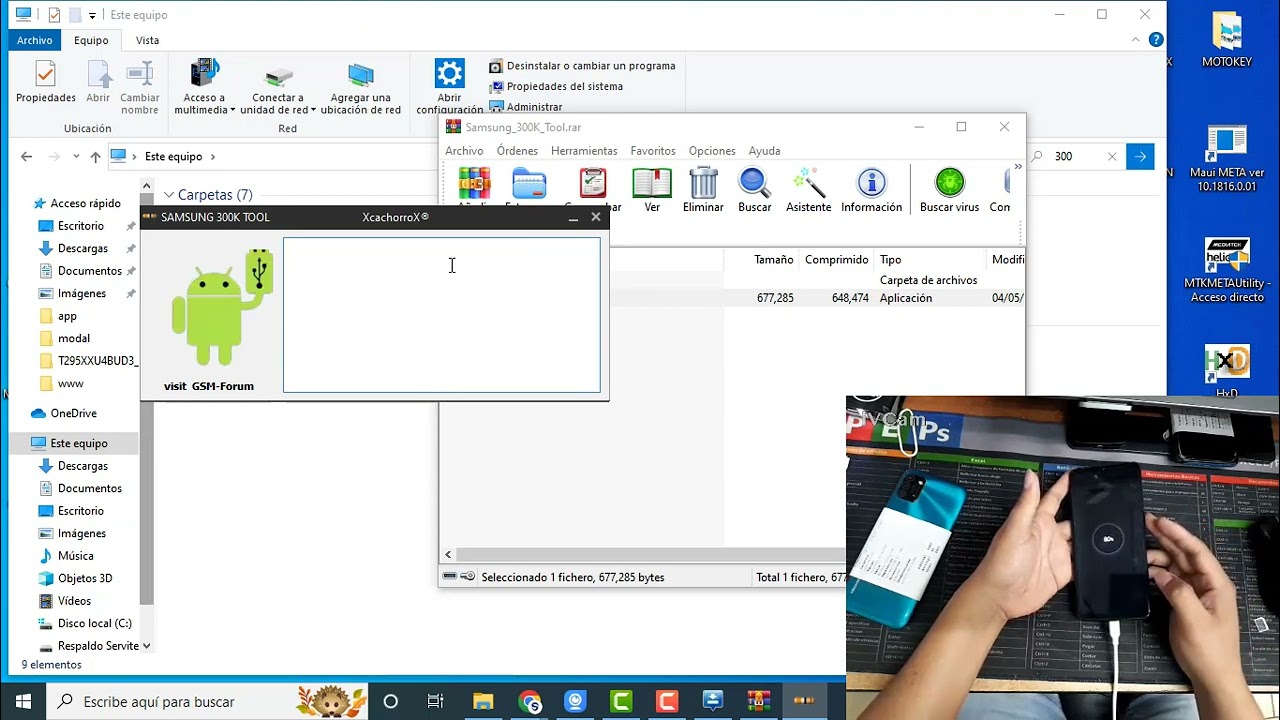Open WinRAR from the taskbar

click(x=759, y=701)
